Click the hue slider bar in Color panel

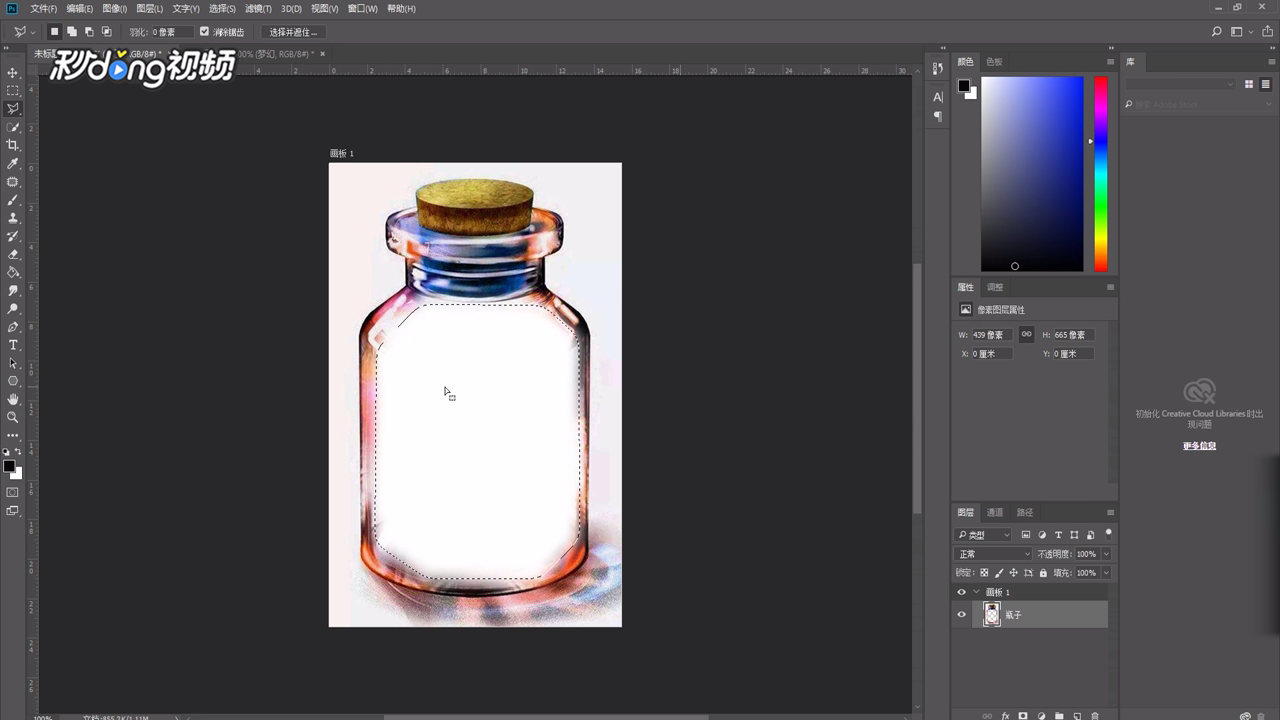(1100, 174)
